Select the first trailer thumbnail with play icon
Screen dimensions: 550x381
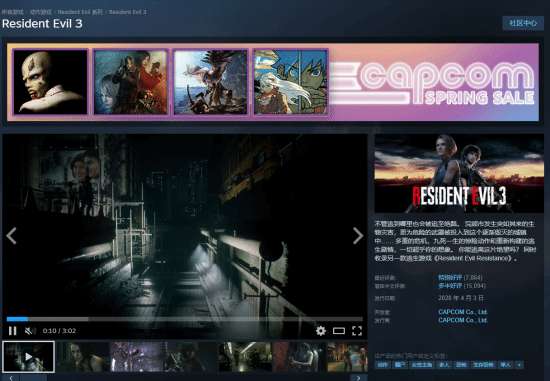28,356
